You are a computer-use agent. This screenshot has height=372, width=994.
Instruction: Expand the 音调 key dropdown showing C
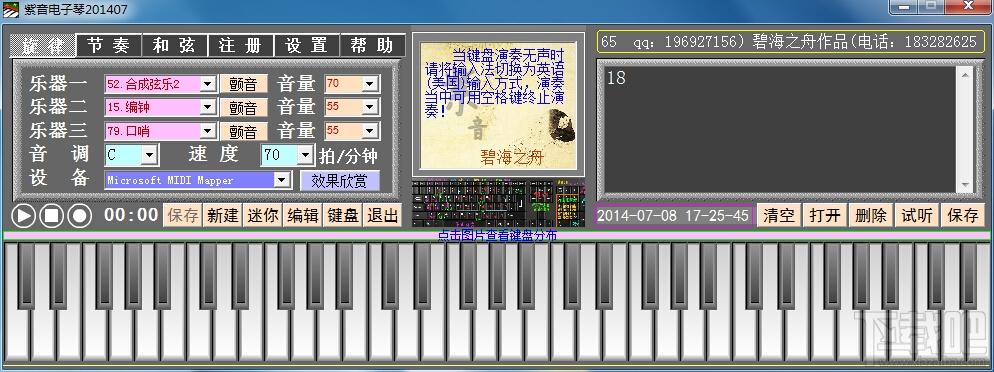point(150,155)
